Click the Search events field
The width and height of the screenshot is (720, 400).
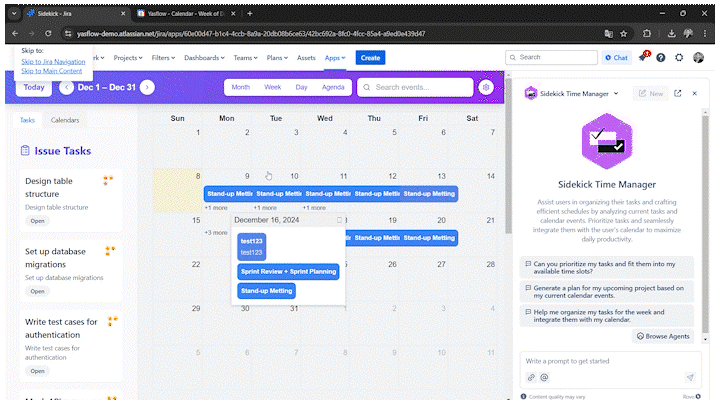(x=415, y=87)
